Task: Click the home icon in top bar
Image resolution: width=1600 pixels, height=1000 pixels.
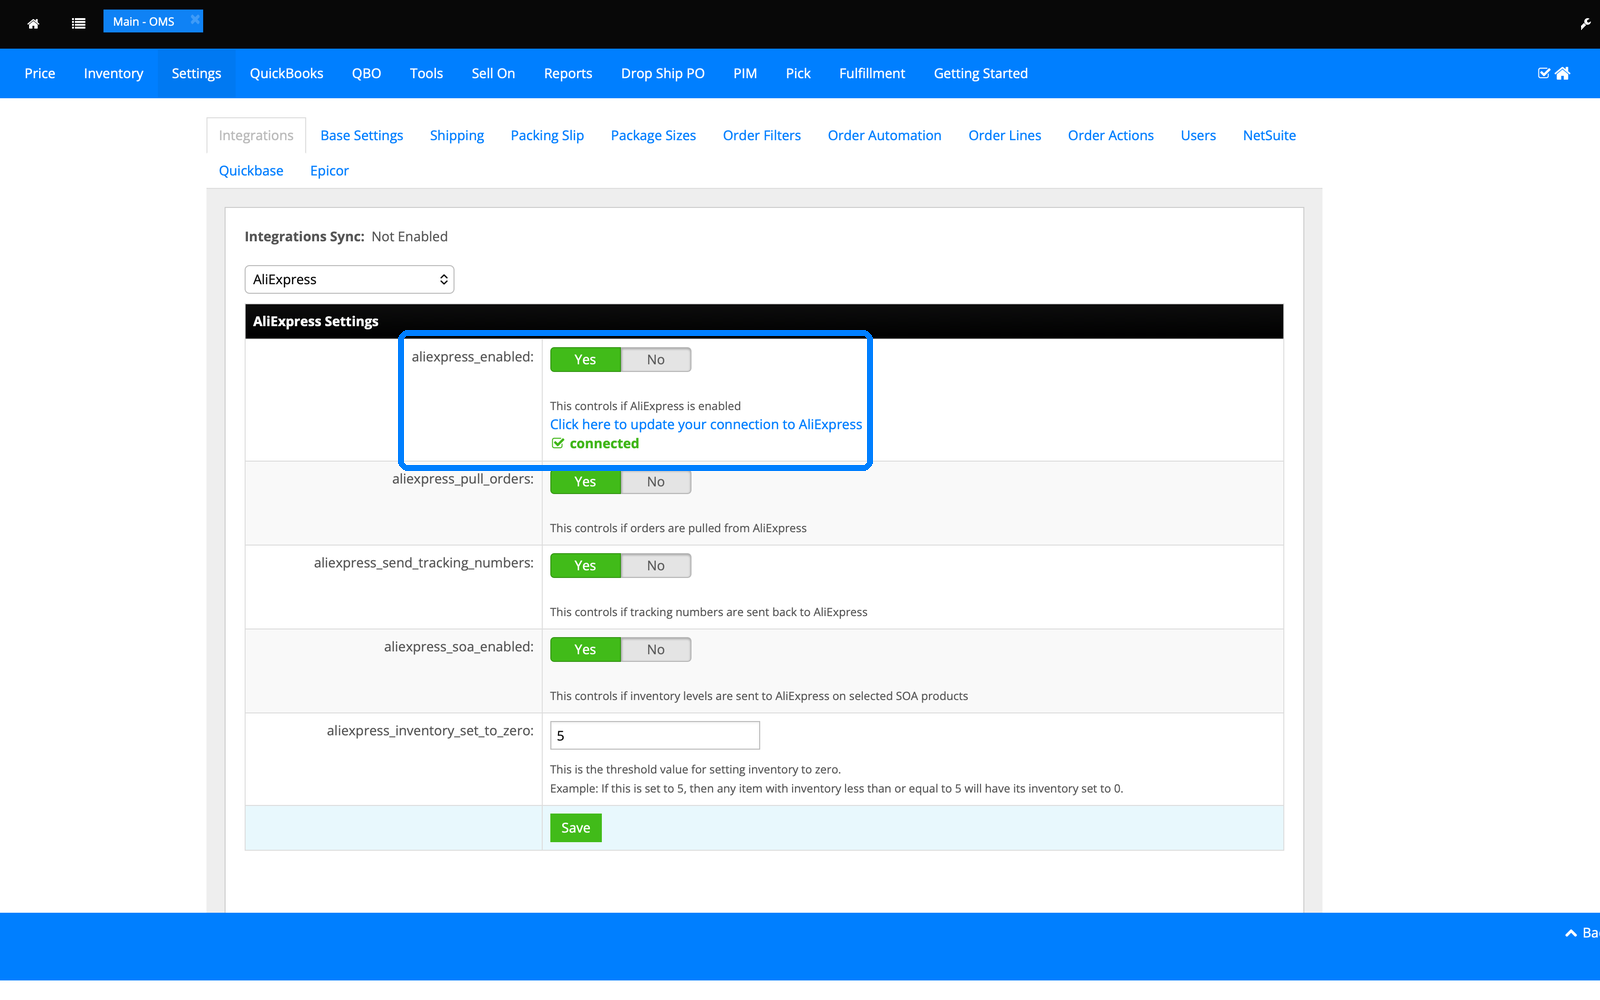Action: click(x=33, y=23)
